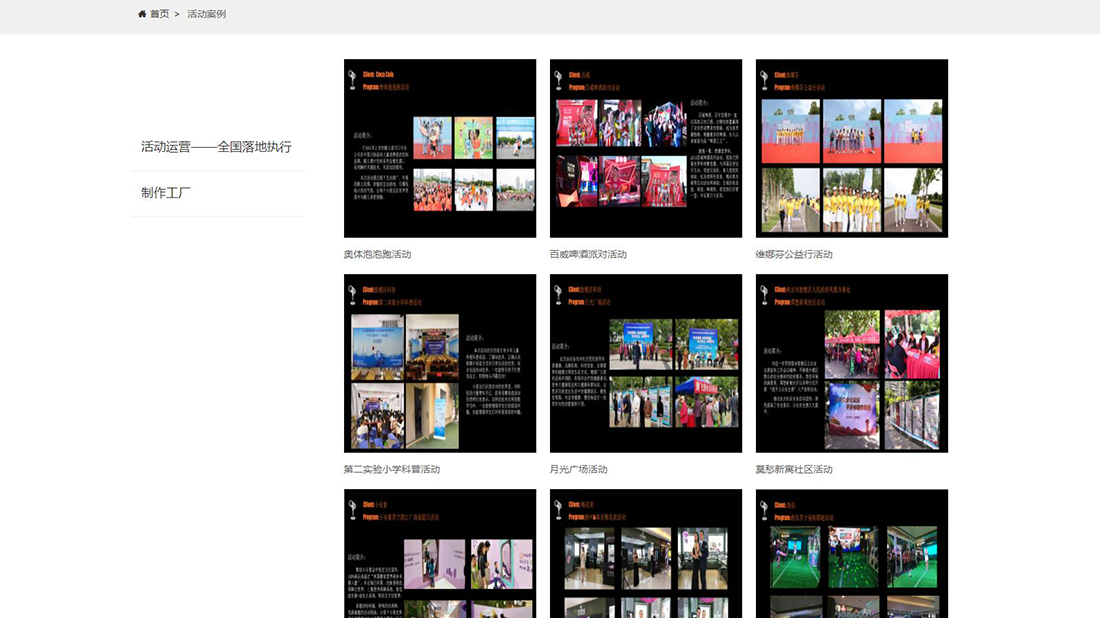Go to 首页 breadcrumb link
Viewport: 1100px width, 618px height.
click(159, 14)
